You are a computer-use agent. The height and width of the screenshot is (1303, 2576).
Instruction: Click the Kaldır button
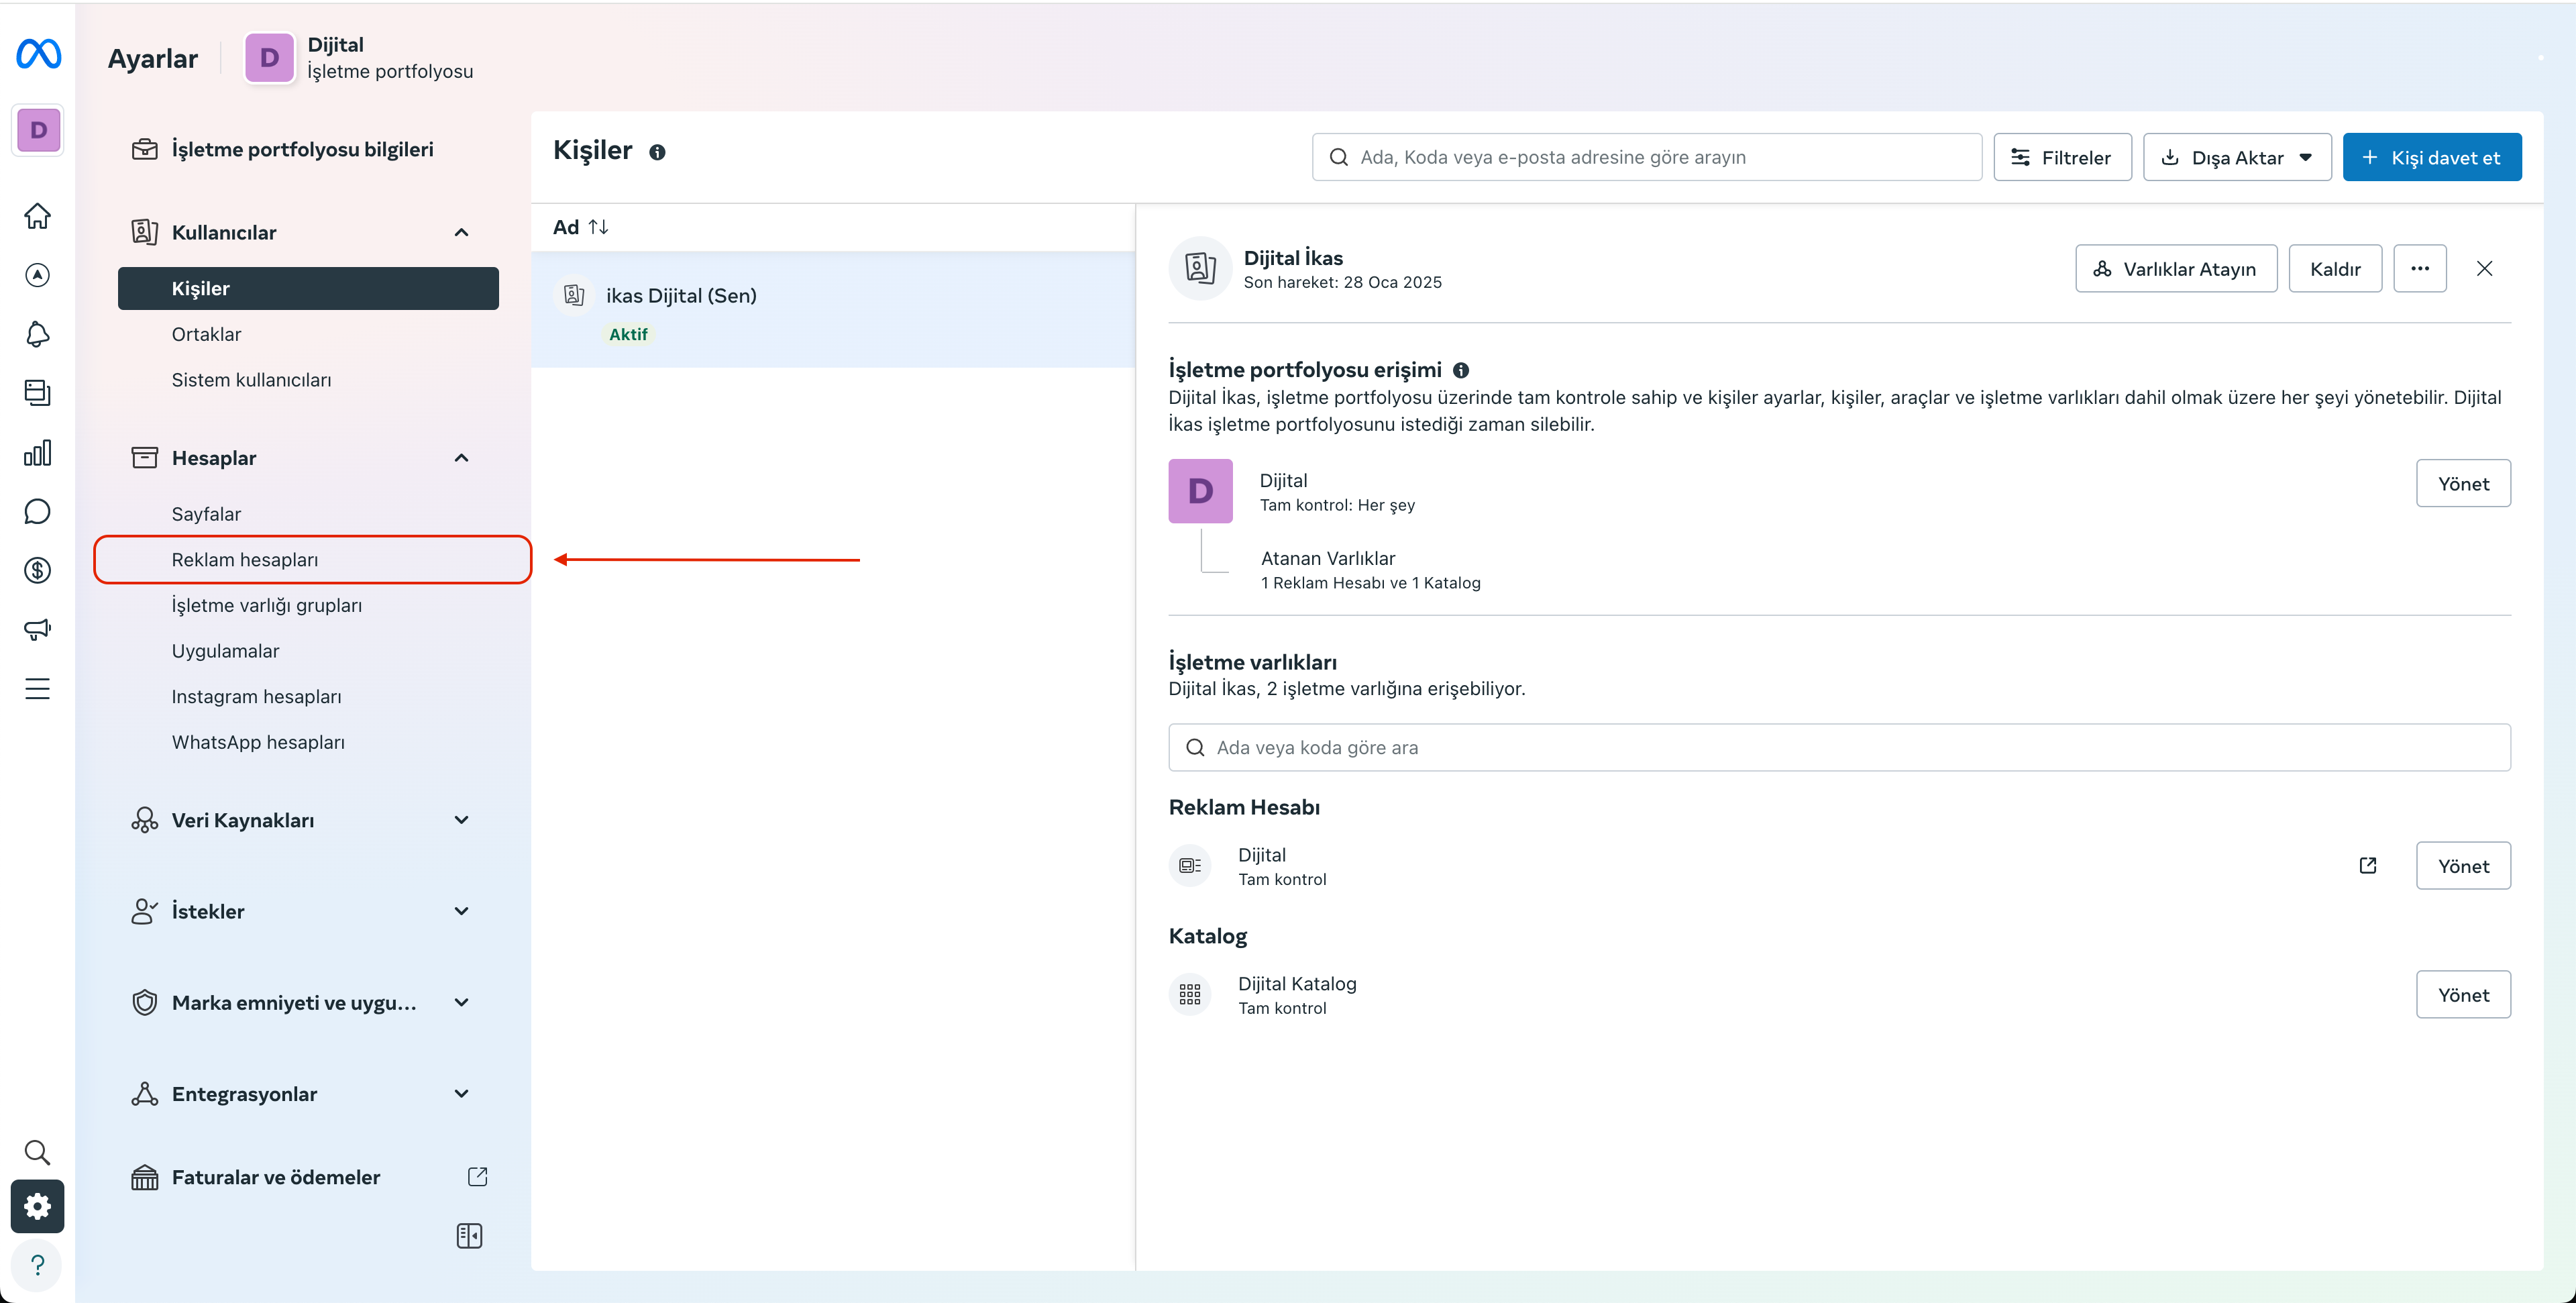pyautogui.click(x=2335, y=269)
